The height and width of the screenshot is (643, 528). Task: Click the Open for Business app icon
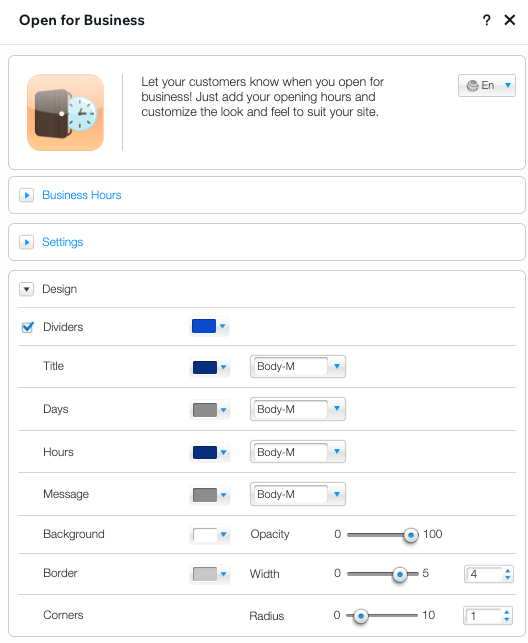coord(66,112)
